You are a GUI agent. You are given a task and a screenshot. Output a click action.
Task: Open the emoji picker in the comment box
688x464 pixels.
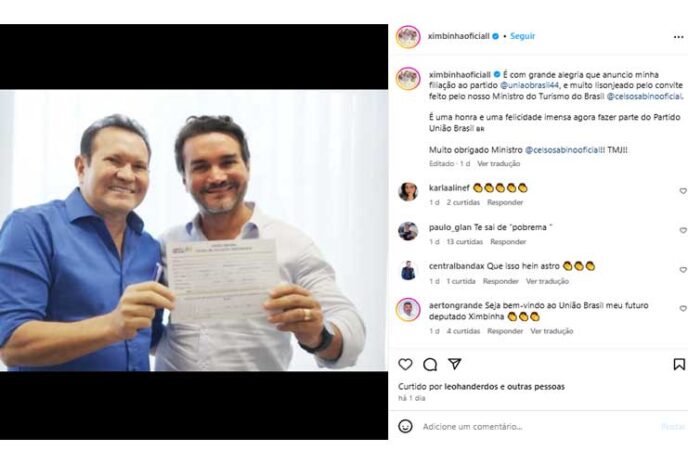[405, 426]
